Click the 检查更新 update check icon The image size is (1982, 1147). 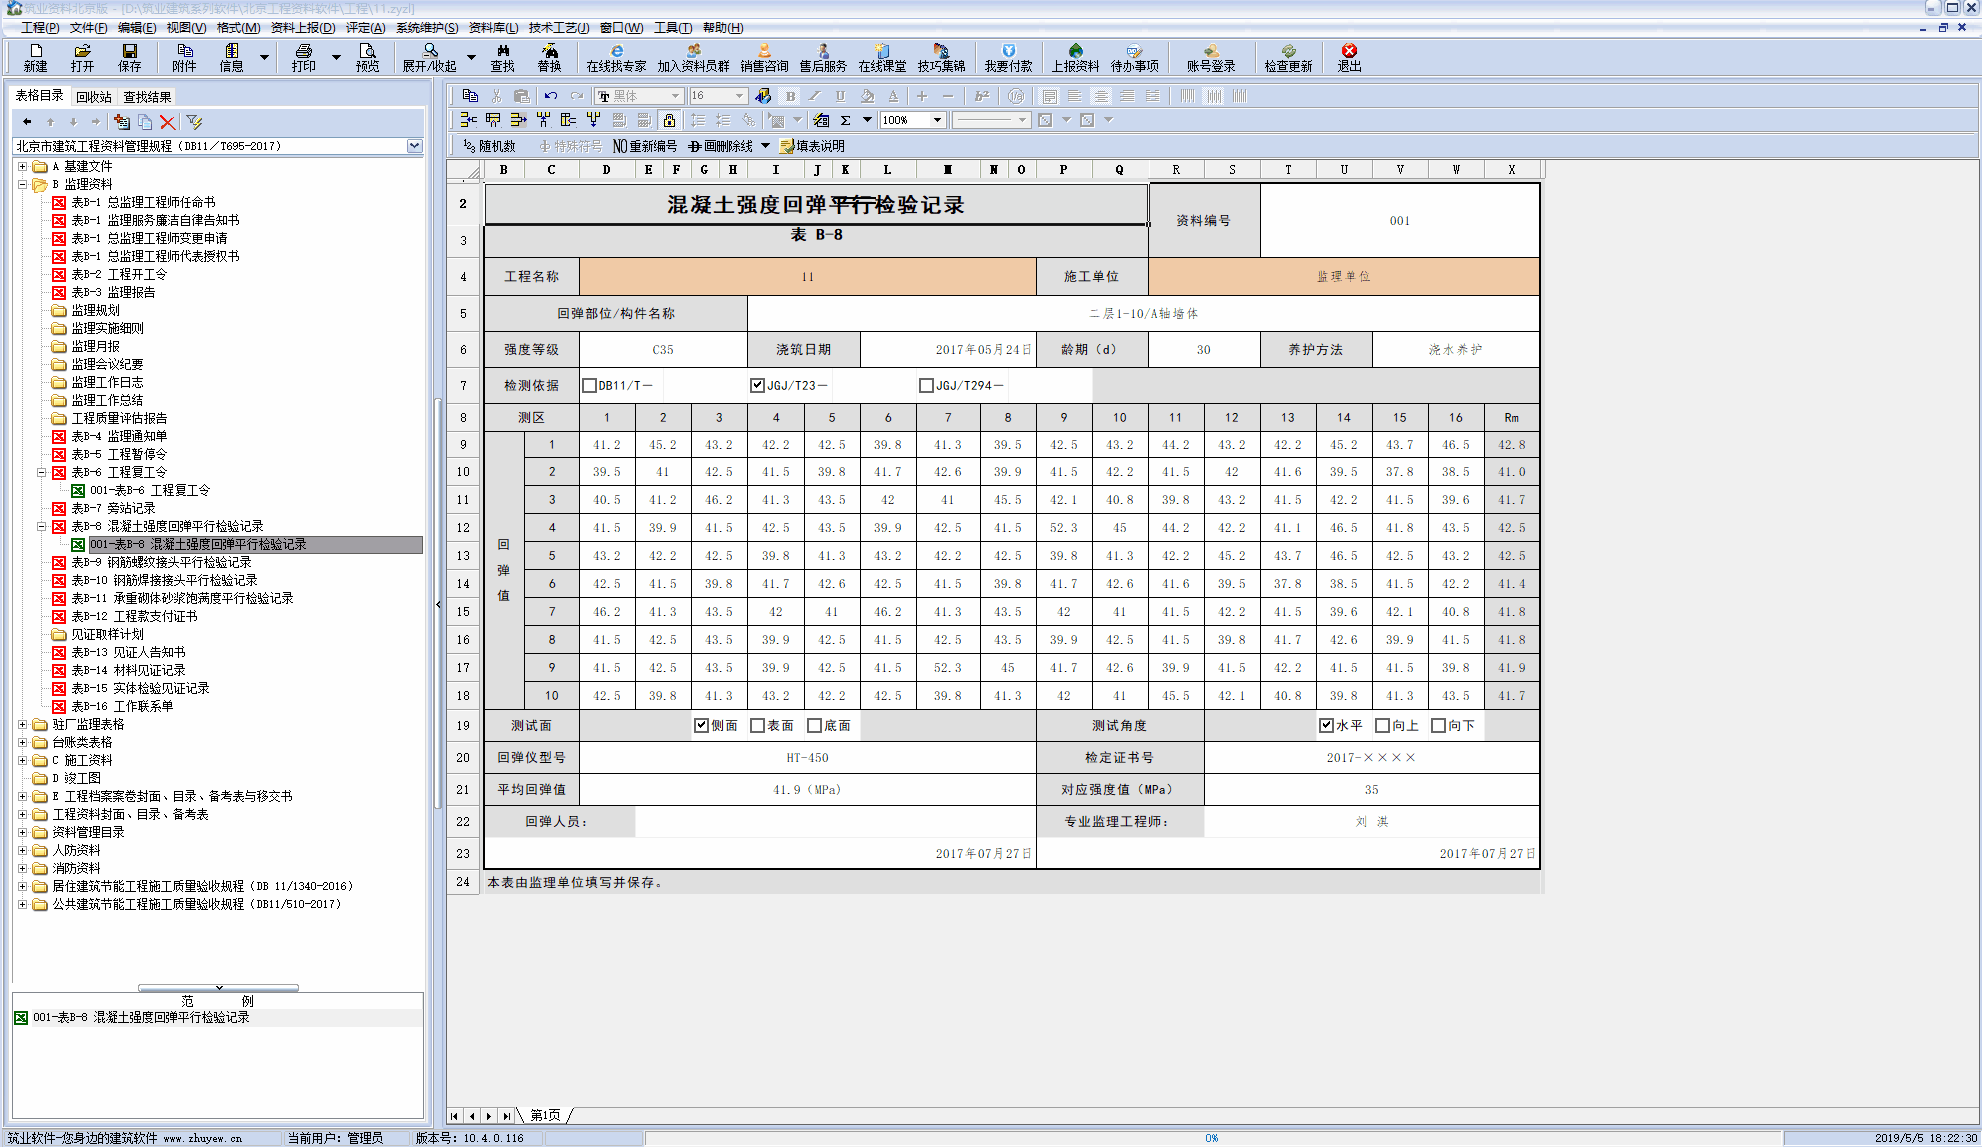[x=1288, y=58]
